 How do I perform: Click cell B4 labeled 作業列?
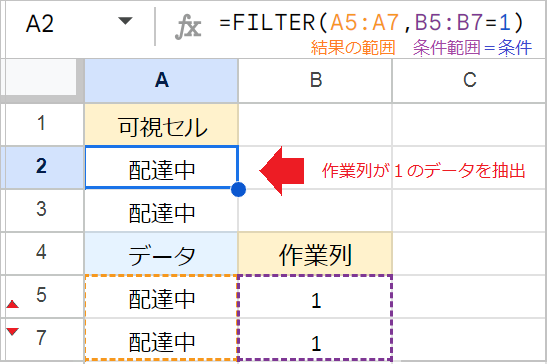[x=315, y=253]
